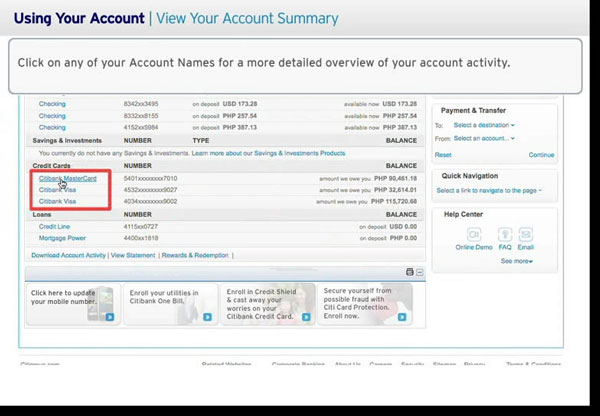Open the Checking account 8342xx3495
Image resolution: width=600 pixels, height=416 pixels.
tap(52, 104)
